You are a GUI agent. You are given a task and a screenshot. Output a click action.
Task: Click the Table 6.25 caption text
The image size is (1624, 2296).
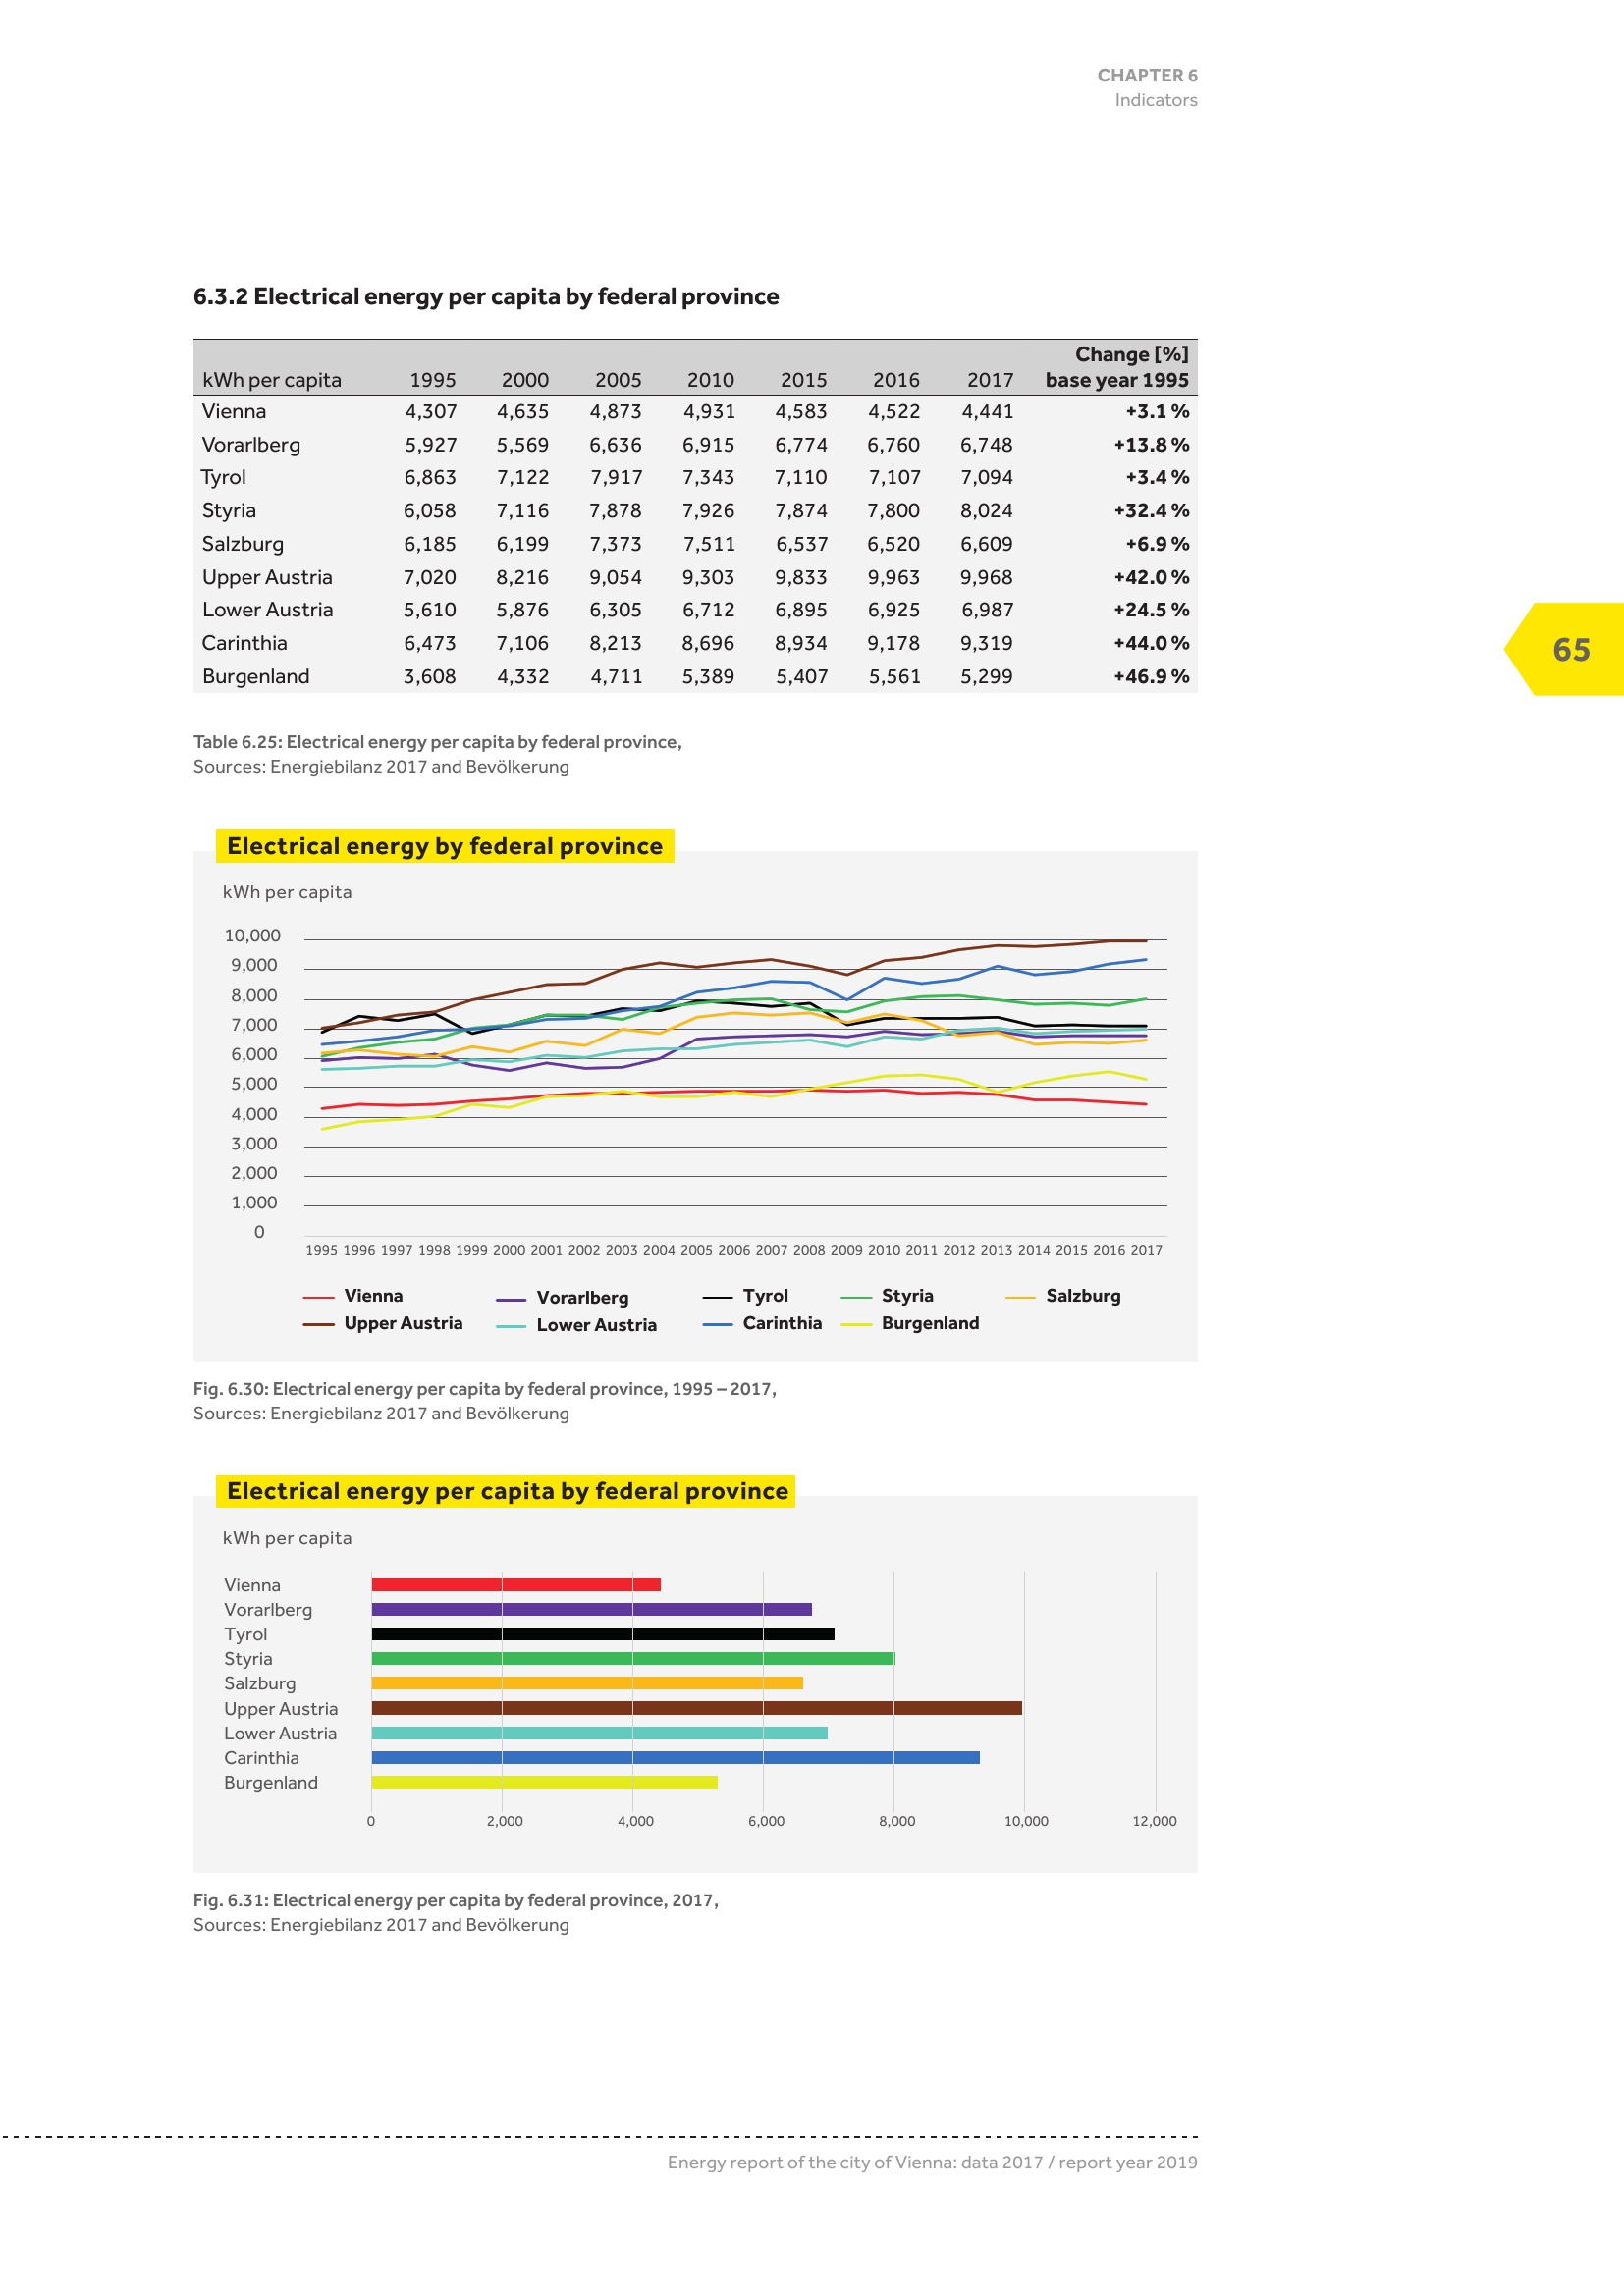tap(437, 742)
